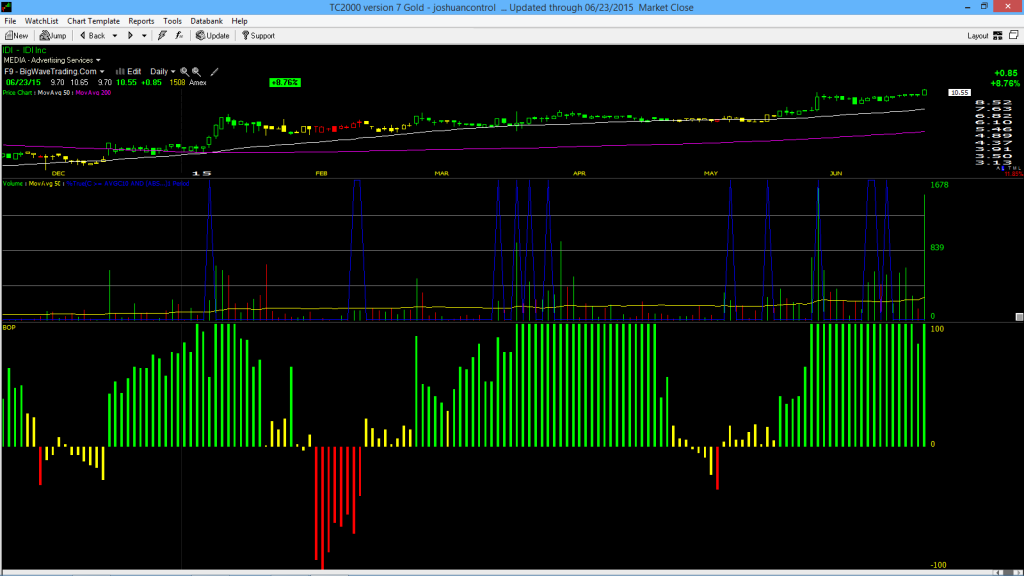
Task: Click the yellow MovAvg 50 volume legend
Action: tap(44, 184)
